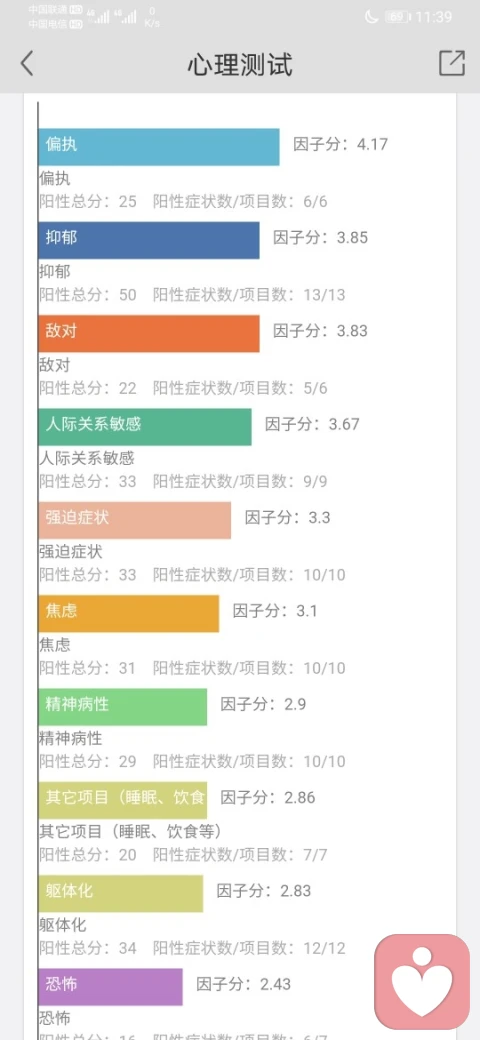The width and height of the screenshot is (480, 1040).
Task: Tap the battery status icon
Action: coord(398,17)
